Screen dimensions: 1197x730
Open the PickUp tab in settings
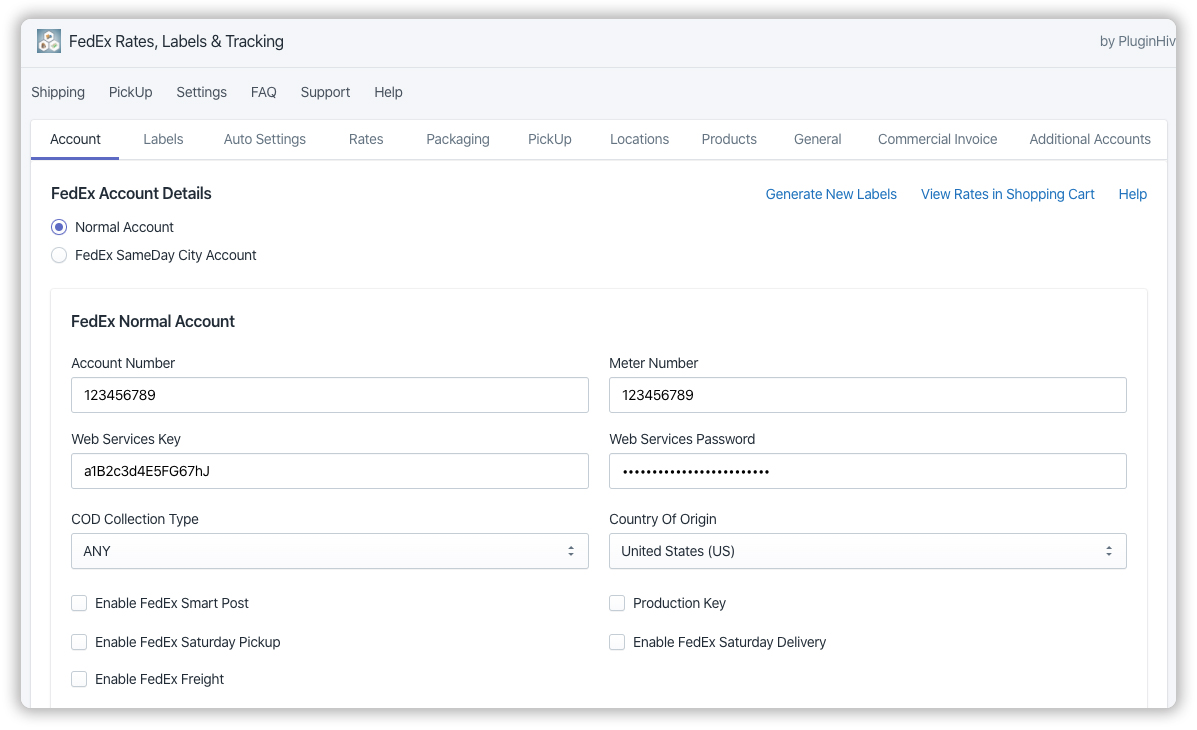pyautogui.click(x=550, y=139)
